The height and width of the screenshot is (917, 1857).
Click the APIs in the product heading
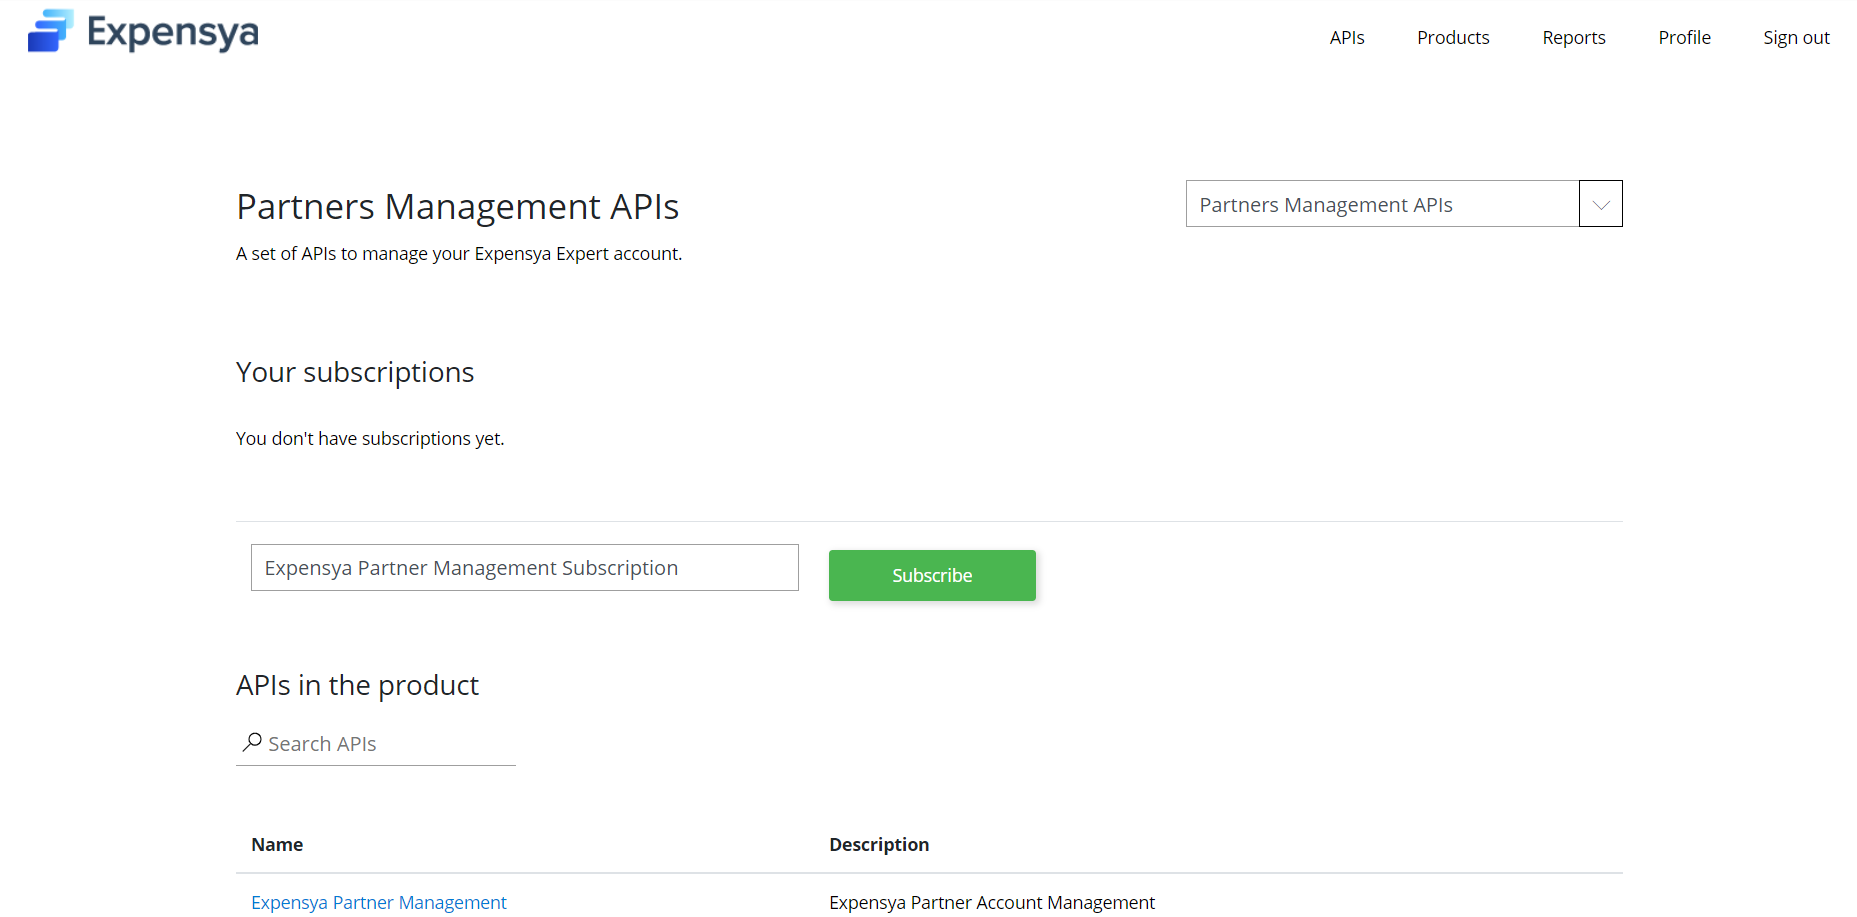tap(357, 685)
